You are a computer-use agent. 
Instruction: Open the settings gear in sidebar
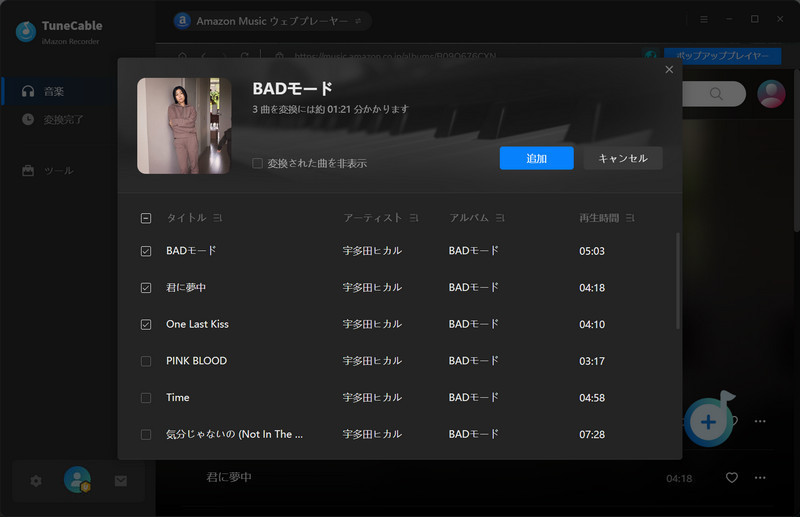[36, 481]
